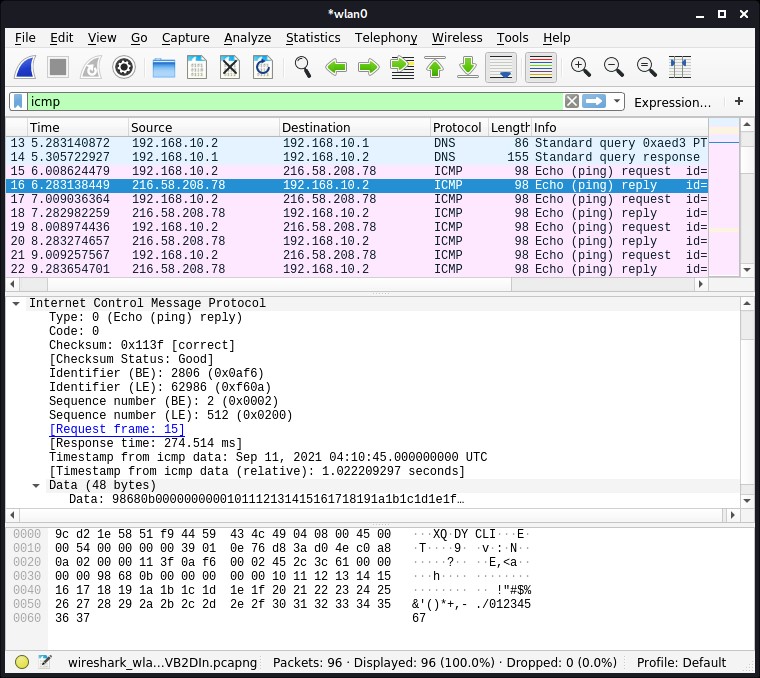The image size is (760, 678).
Task: Select packet 15 Echo ping request
Action: click(357, 171)
